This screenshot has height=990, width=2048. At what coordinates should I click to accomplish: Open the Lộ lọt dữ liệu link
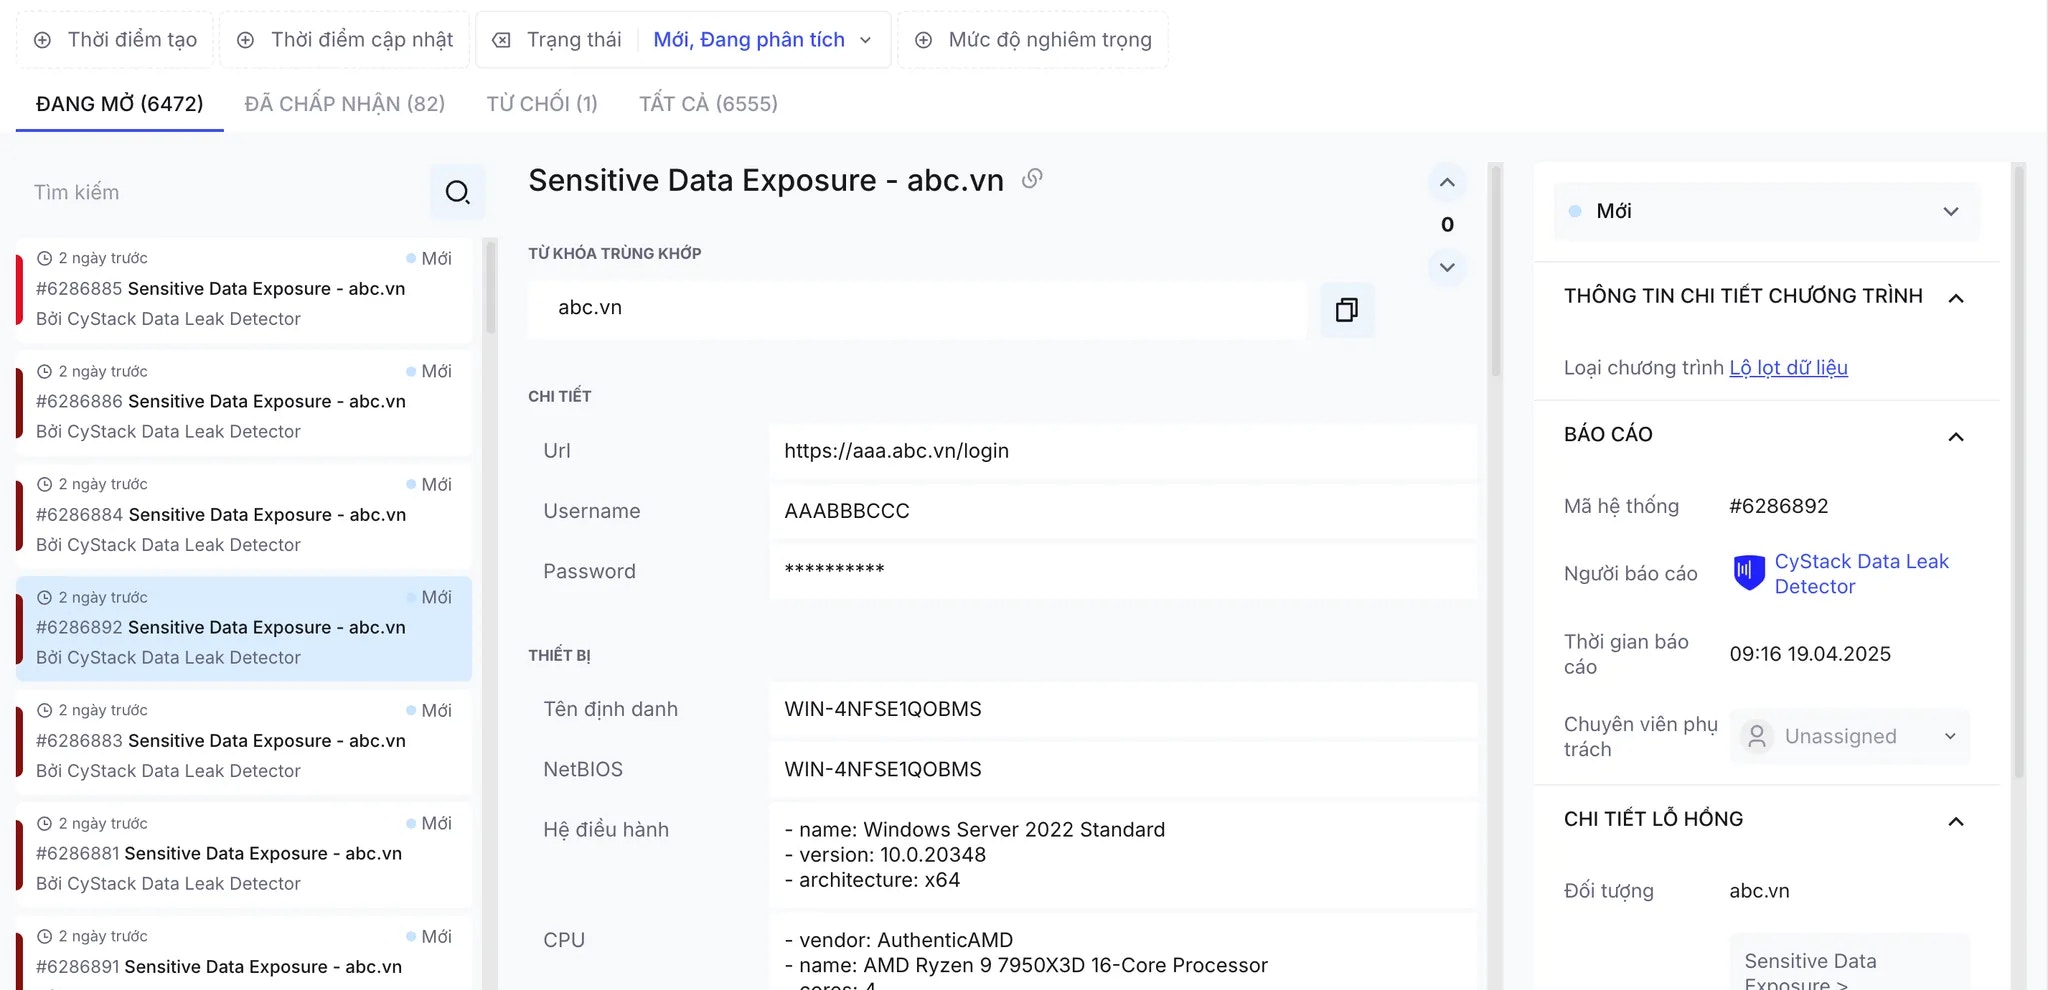(1788, 368)
